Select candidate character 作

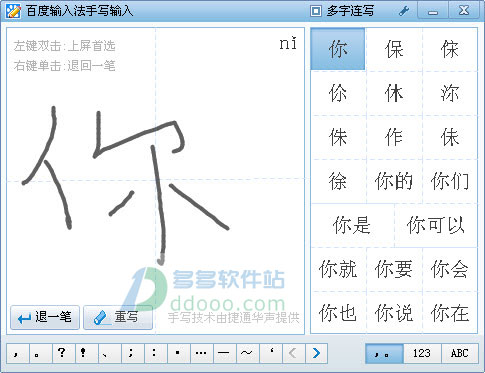pos(394,137)
